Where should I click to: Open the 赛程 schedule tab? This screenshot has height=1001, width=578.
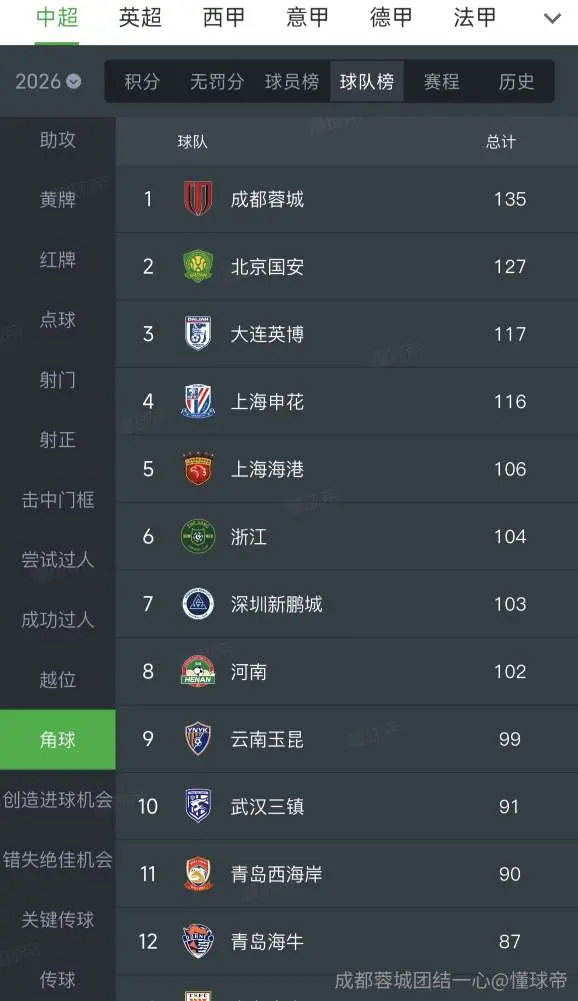click(441, 81)
